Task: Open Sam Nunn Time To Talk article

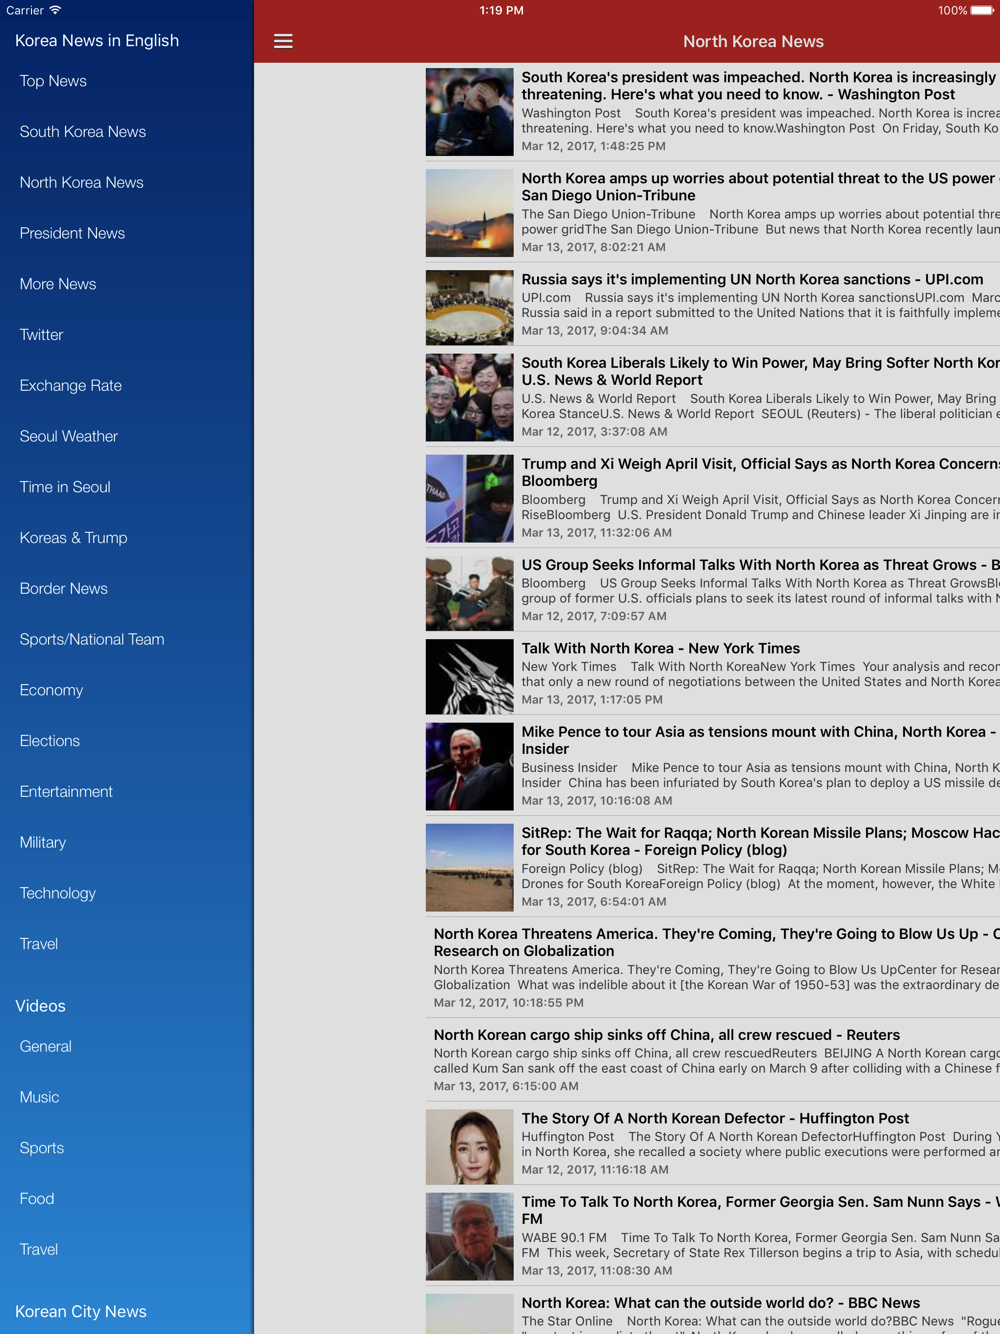Action: tap(760, 1210)
